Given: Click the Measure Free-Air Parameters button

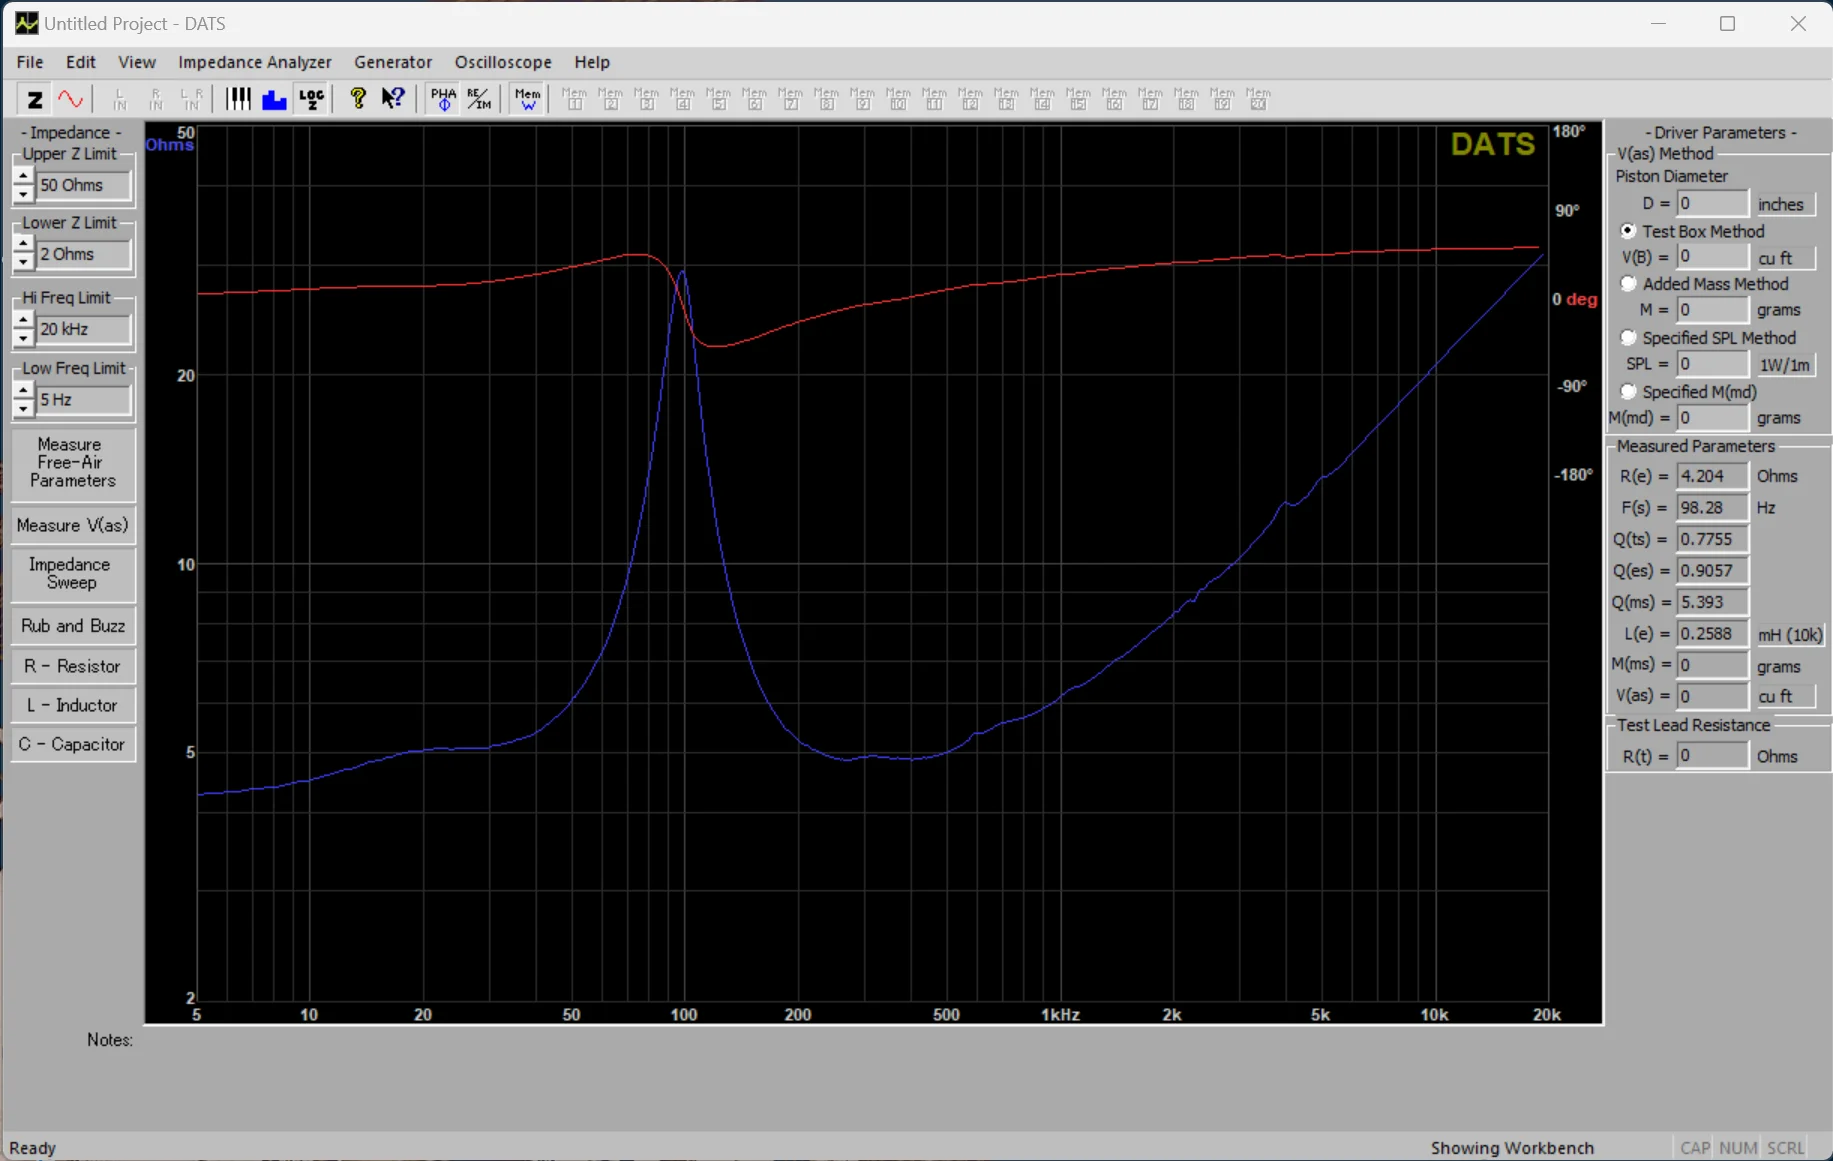Looking at the screenshot, I should click(x=72, y=462).
